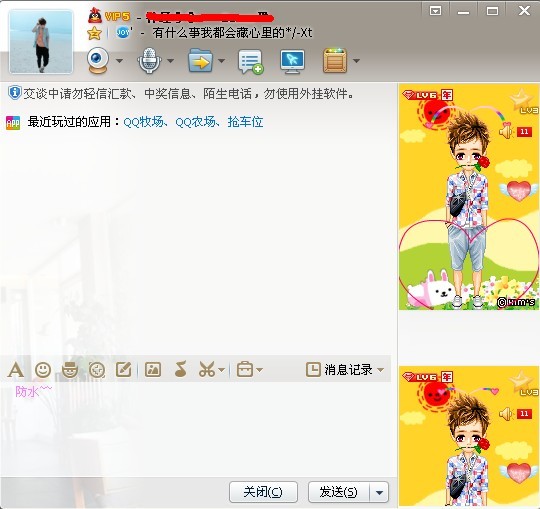Insert a picture with image icon

point(153,370)
